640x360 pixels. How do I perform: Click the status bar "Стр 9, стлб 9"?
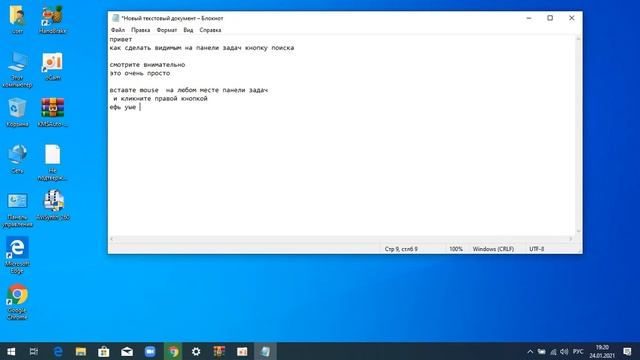[401, 249]
